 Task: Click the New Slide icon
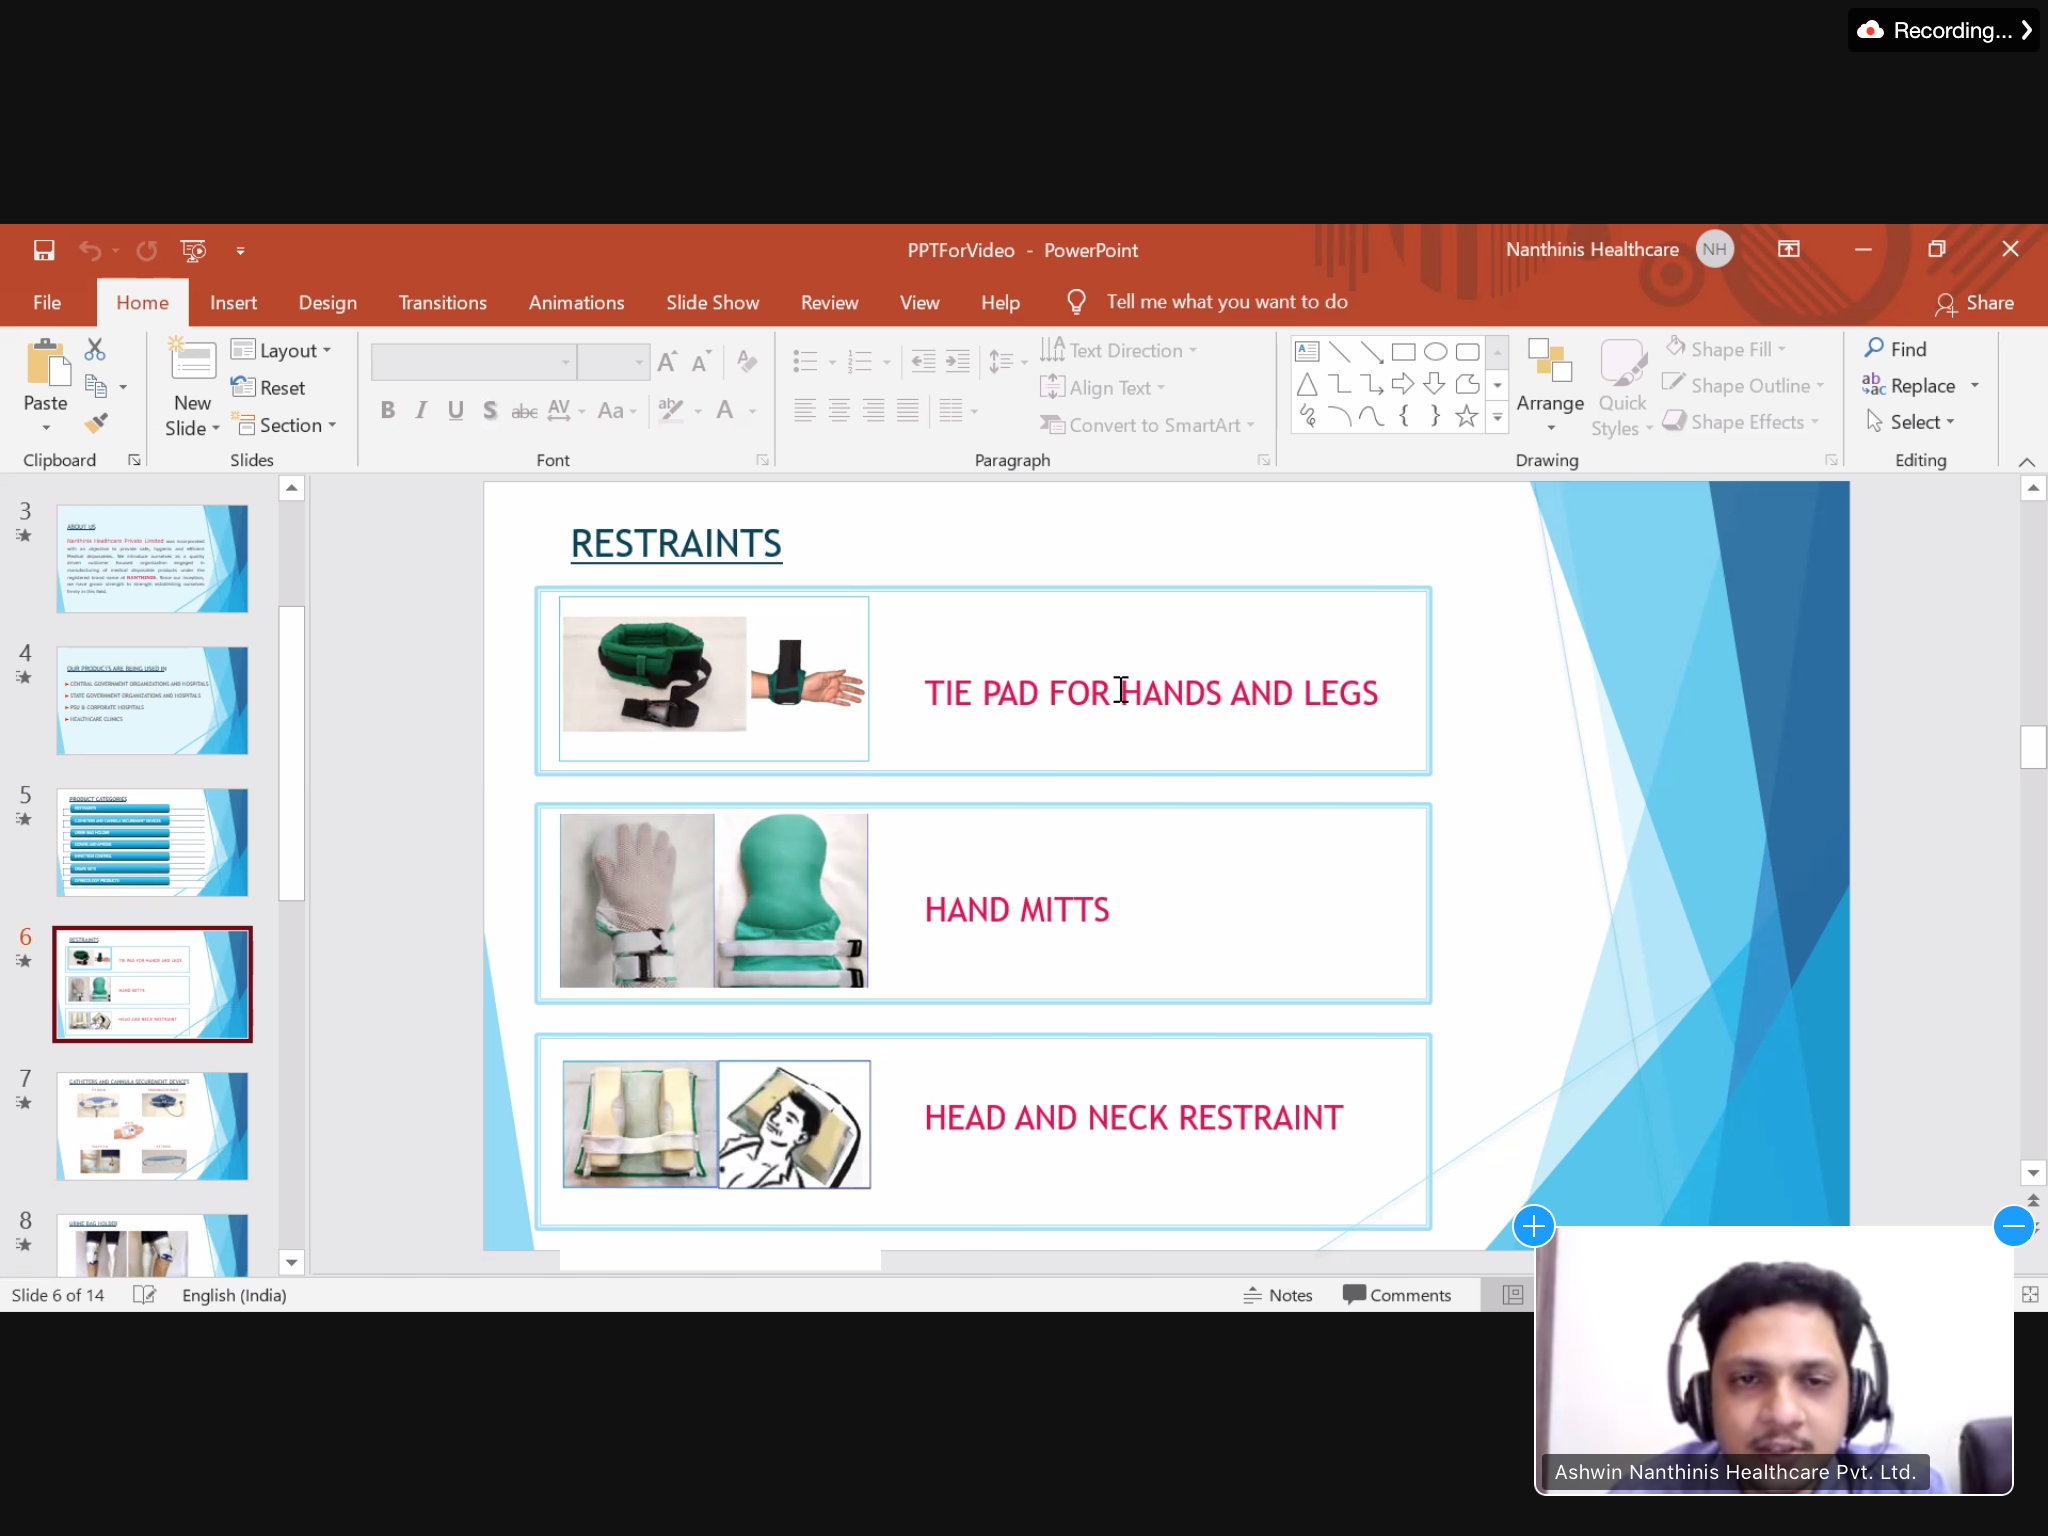(192, 362)
